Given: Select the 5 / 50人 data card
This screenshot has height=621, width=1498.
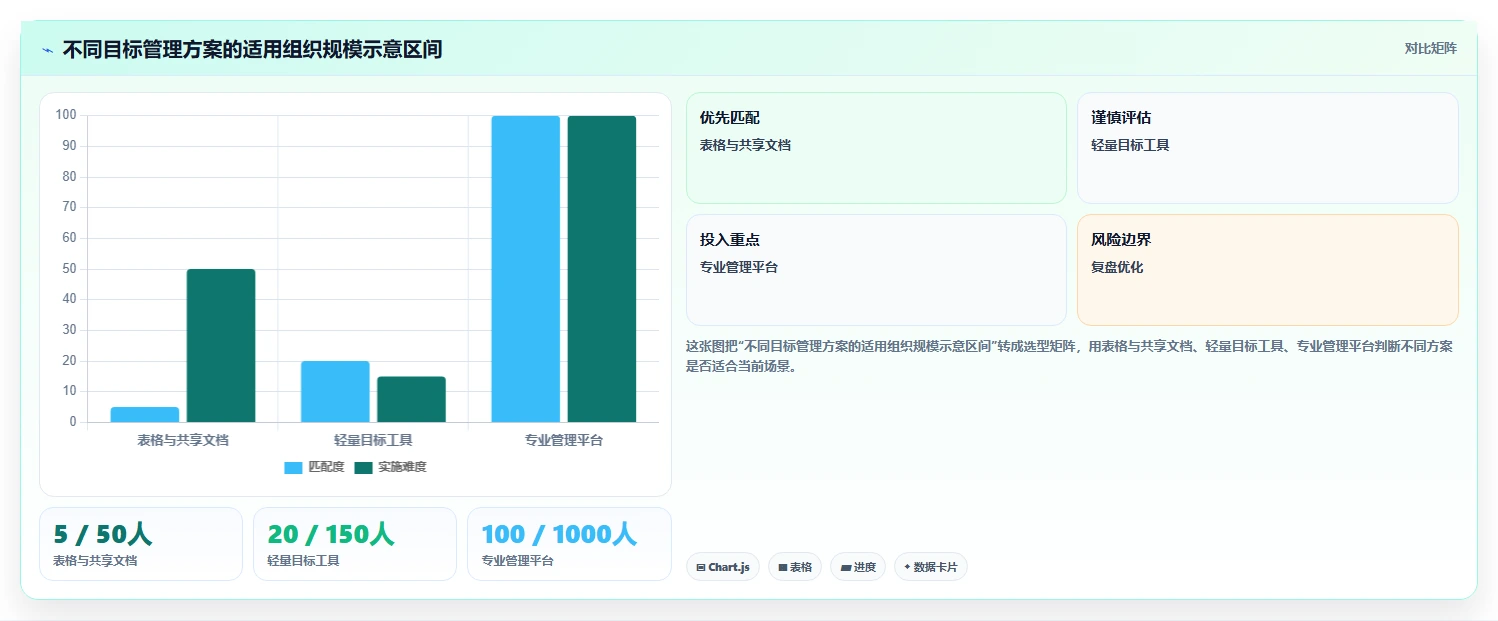Looking at the screenshot, I should click(x=141, y=544).
